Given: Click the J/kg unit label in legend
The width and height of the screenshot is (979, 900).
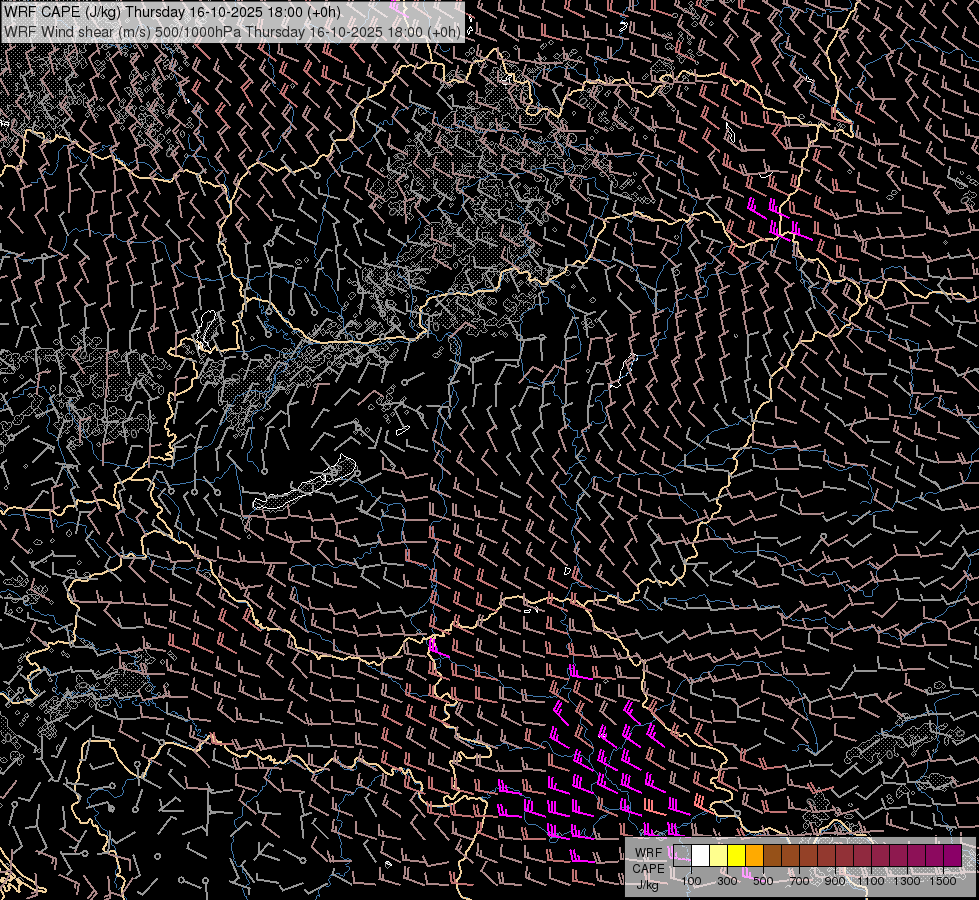Looking at the screenshot, I should (648, 884).
